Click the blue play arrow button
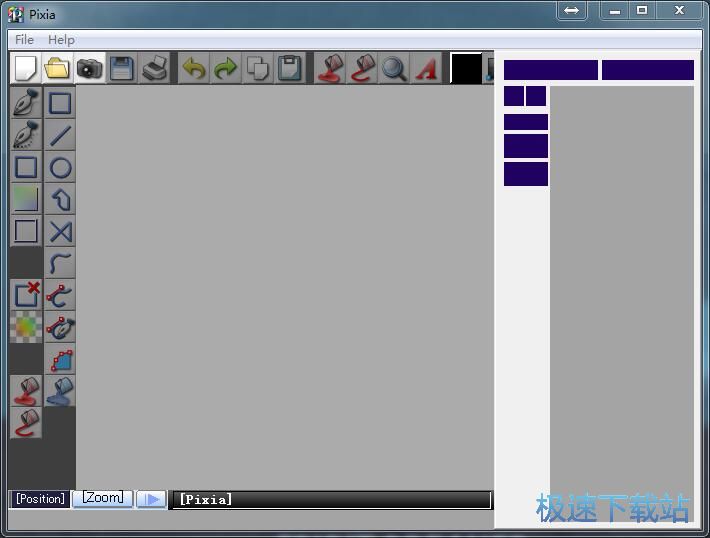Viewport: 710px width, 538px height. [x=151, y=499]
